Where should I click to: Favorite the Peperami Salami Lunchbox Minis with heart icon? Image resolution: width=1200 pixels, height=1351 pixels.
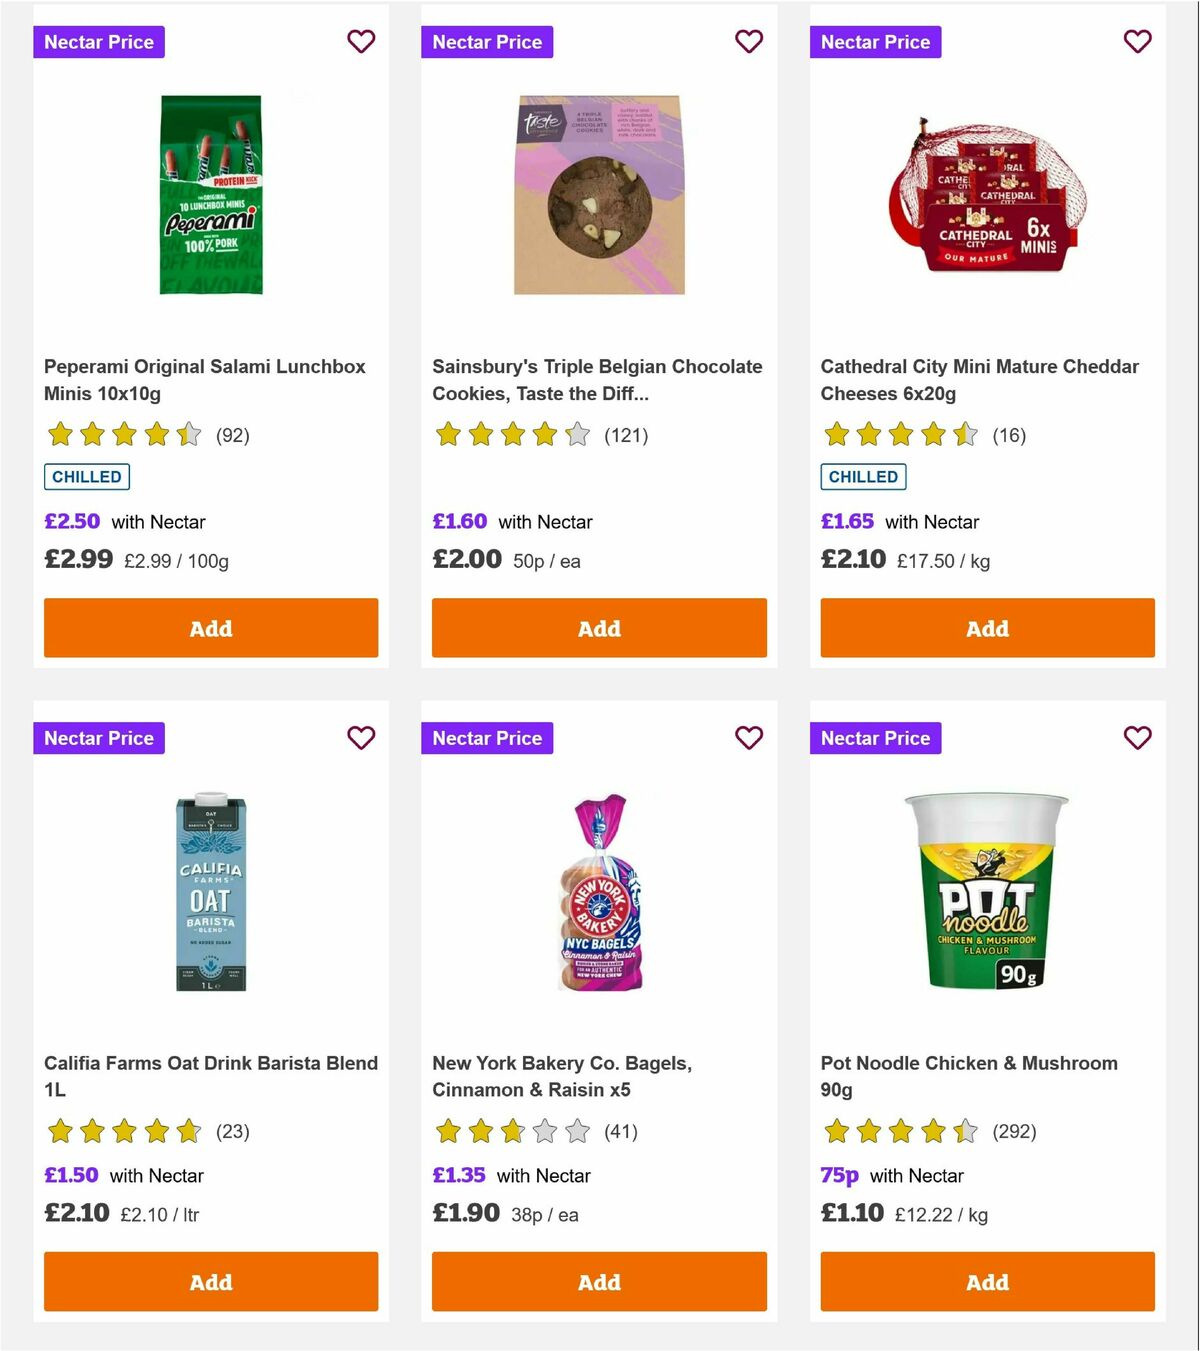pyautogui.click(x=361, y=42)
